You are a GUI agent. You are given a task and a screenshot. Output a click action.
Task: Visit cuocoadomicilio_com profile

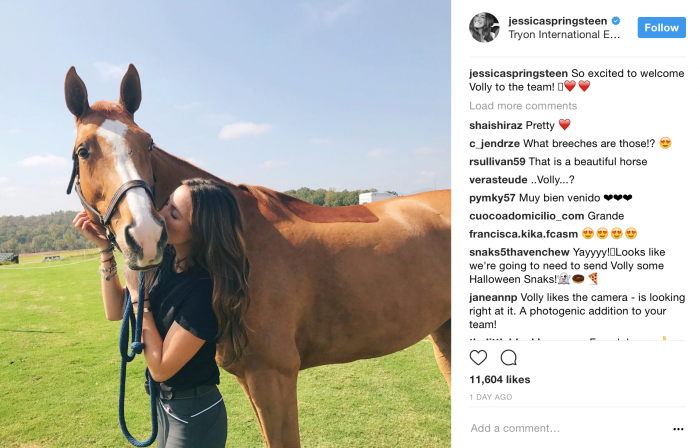click(526, 216)
